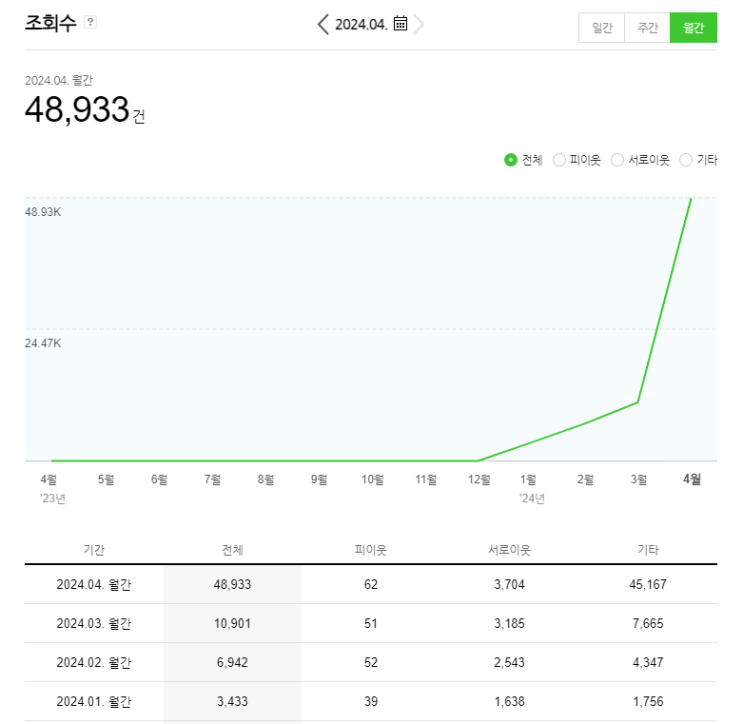Click the 3월 label on chart axis

638,480
